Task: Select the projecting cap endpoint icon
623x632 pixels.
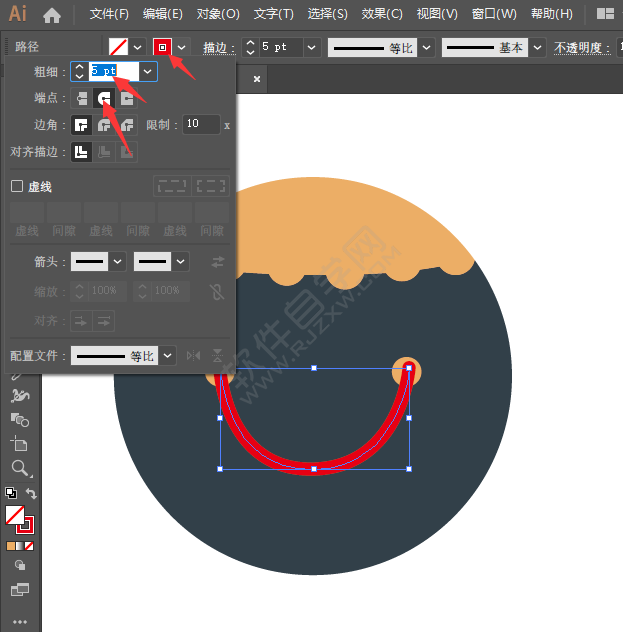Action: tap(126, 98)
